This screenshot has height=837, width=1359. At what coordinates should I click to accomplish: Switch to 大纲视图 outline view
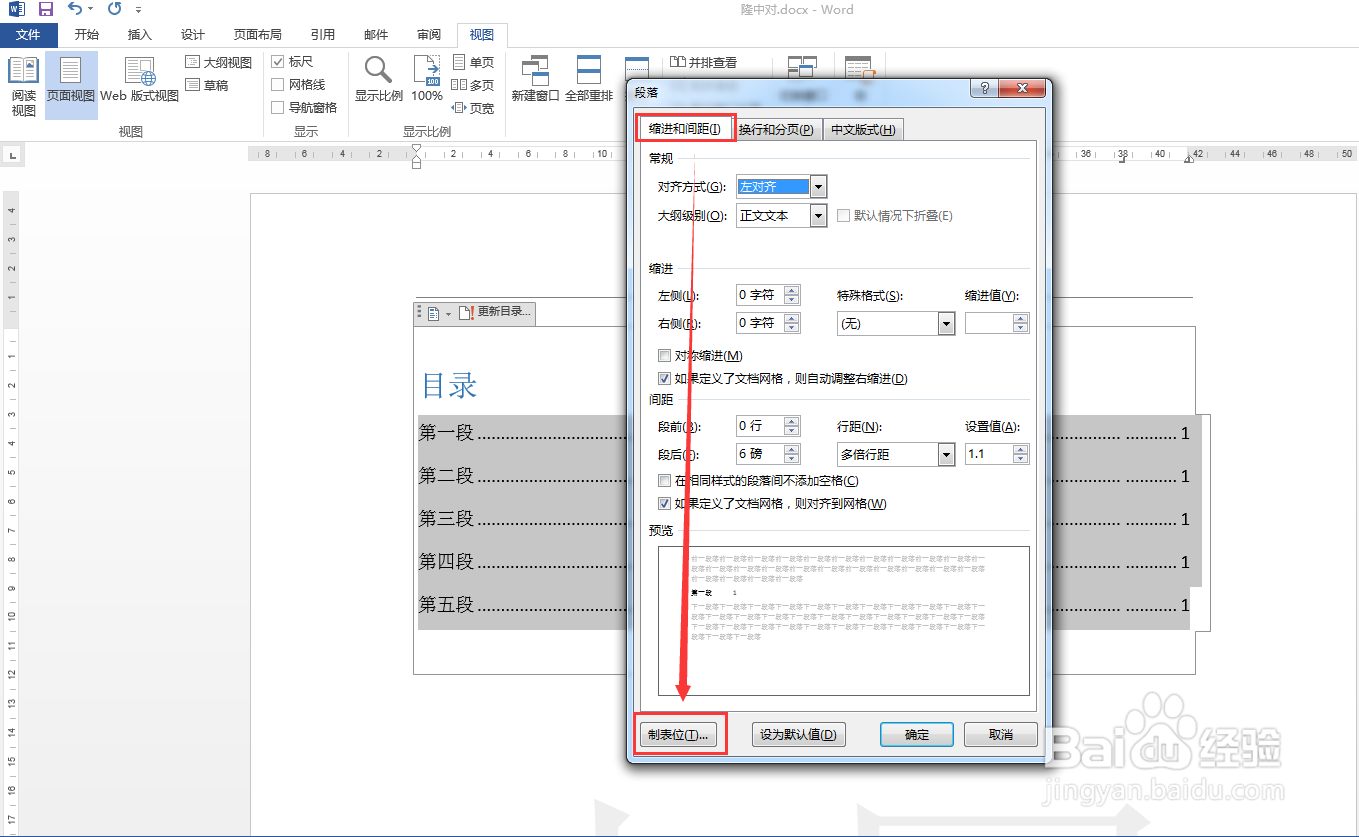click(x=218, y=62)
